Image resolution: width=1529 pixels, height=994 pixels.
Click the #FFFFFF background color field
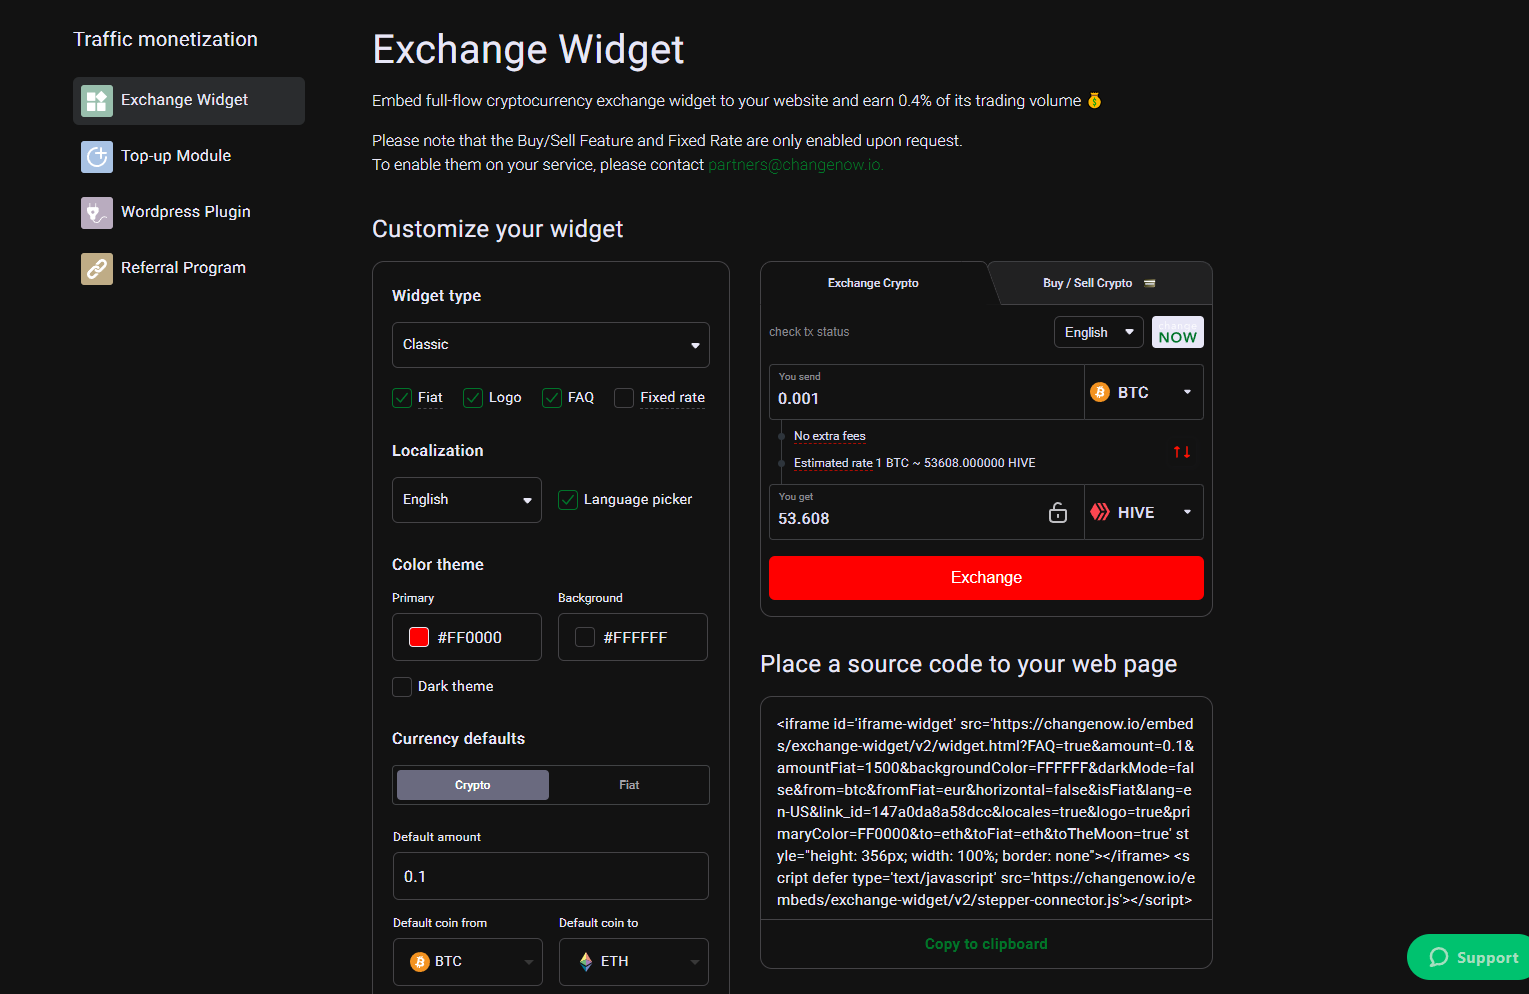pos(633,637)
